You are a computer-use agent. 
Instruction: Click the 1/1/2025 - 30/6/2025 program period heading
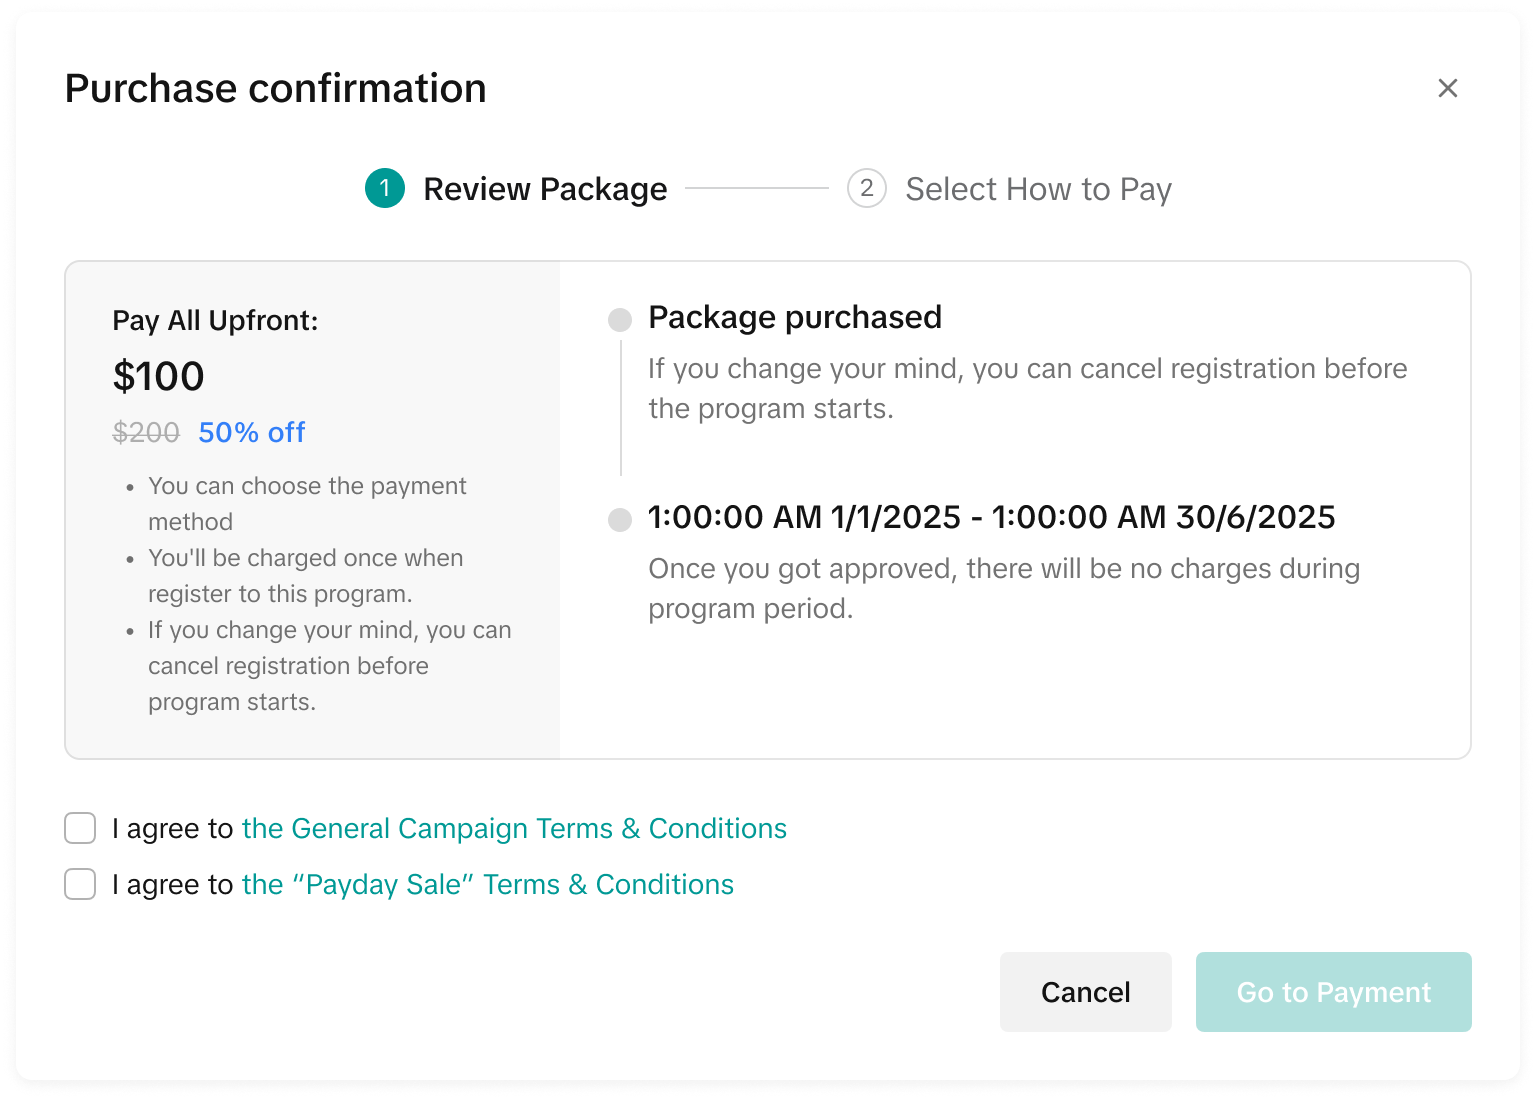[991, 517]
